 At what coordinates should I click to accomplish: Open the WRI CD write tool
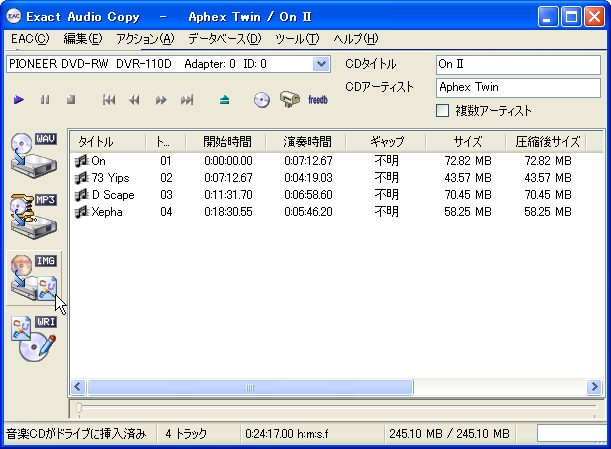(34, 338)
